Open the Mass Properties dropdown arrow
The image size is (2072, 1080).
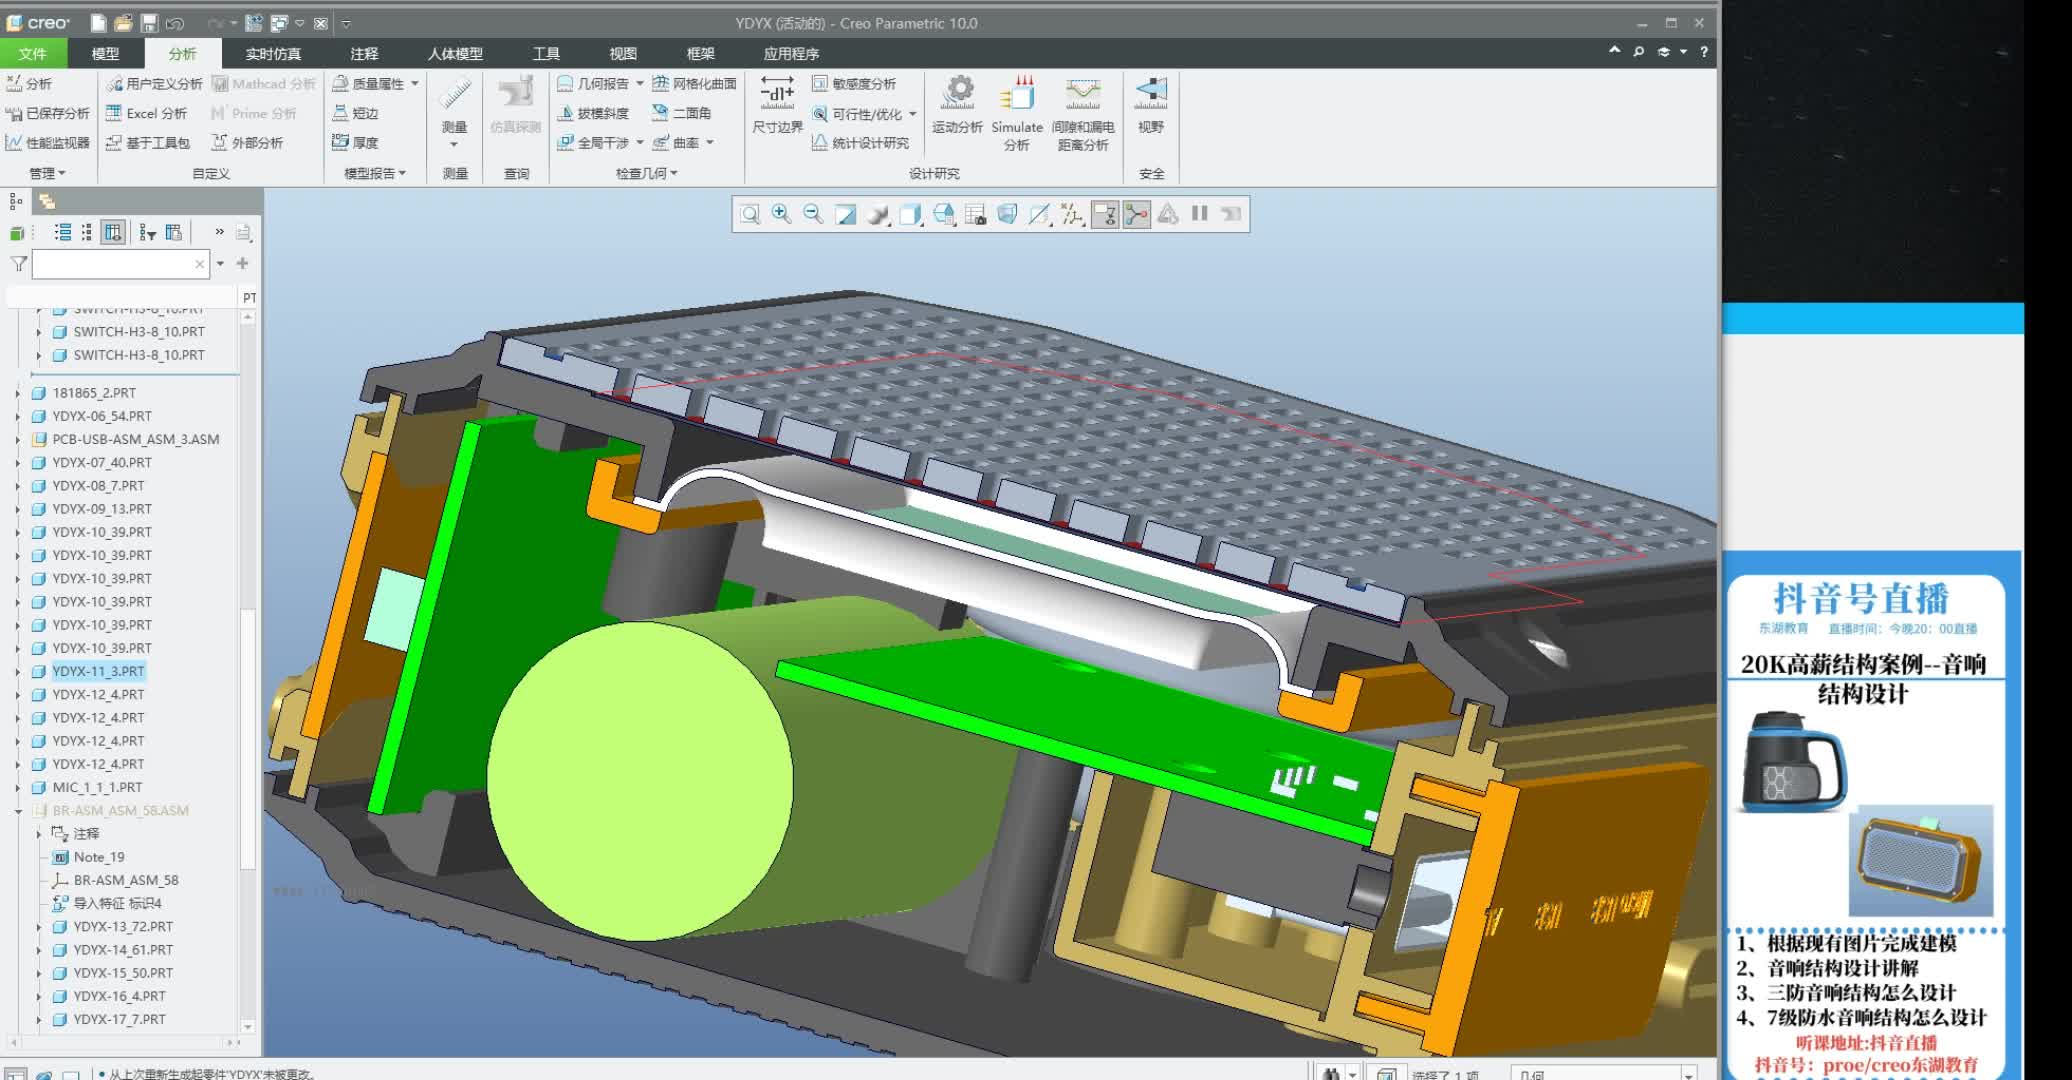(415, 84)
